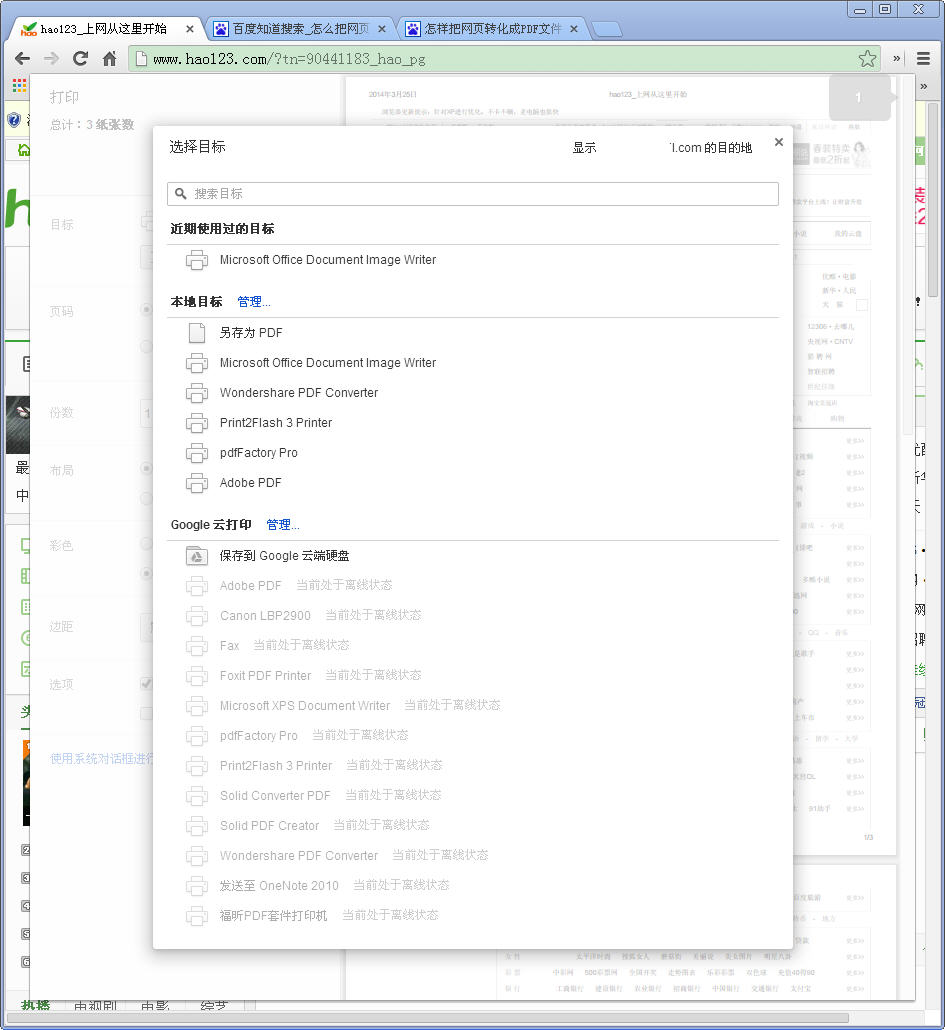Image resolution: width=945 pixels, height=1030 pixels.
Task: Open the Chrome hamburger menu
Action: click(923, 58)
